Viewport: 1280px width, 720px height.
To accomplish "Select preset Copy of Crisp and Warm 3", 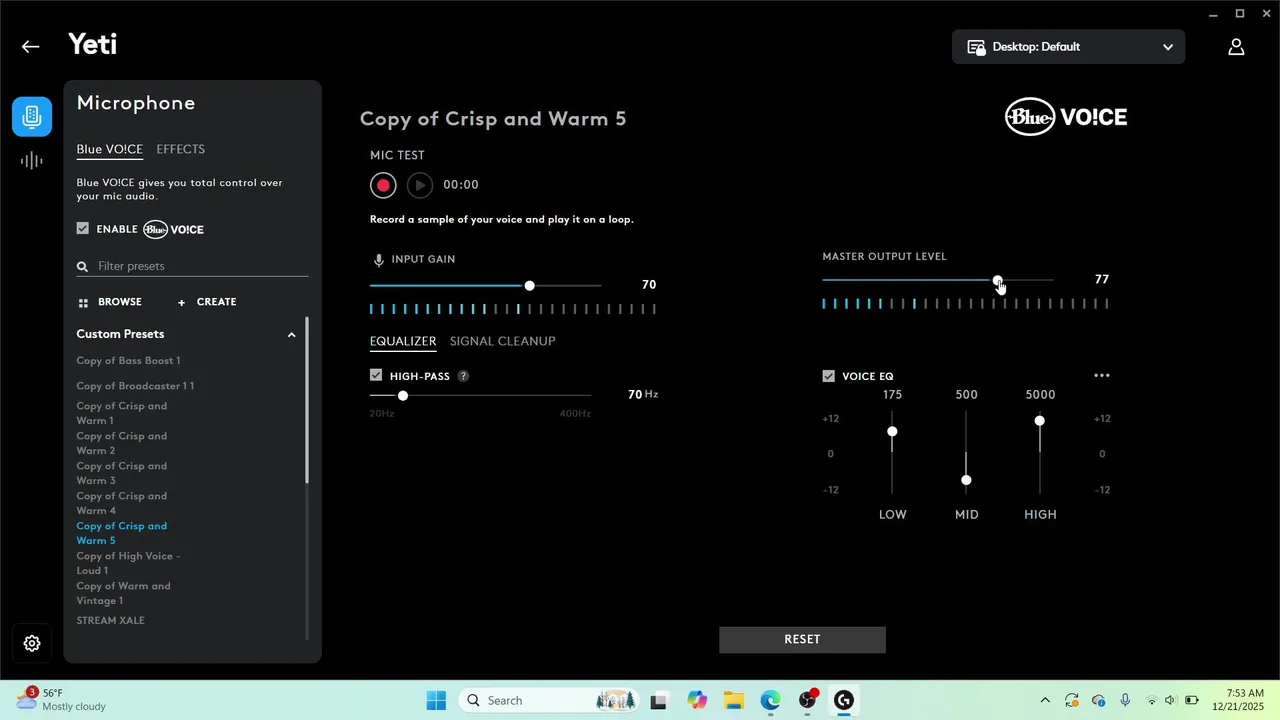I will [x=122, y=474].
